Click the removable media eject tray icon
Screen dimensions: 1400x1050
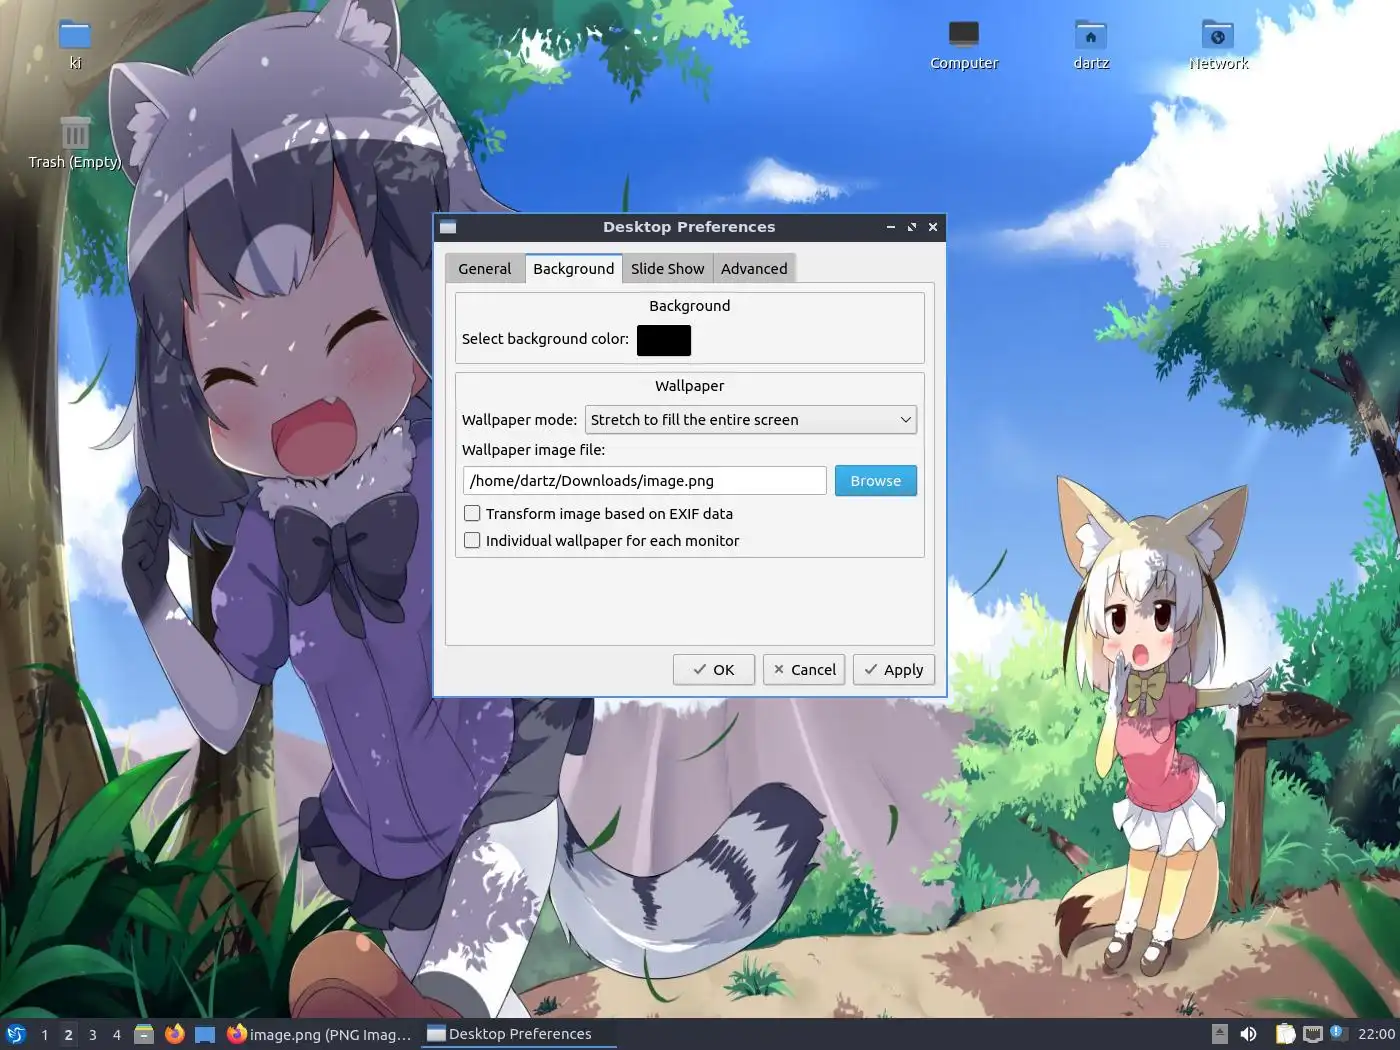point(1219,1034)
